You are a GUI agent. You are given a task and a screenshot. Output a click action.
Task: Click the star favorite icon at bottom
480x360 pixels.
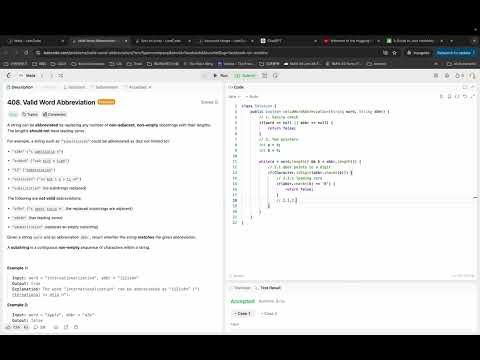[x=56, y=327]
